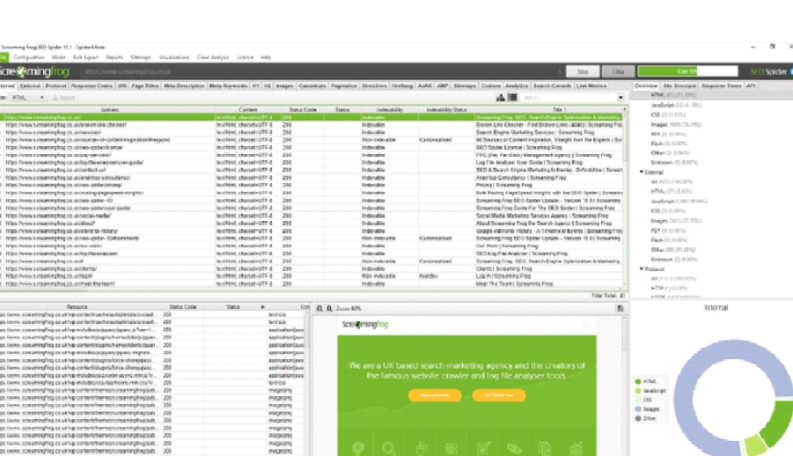793x456 pixels.
Task: Click the rendered page preview vertical scrollbar
Action: coord(624,385)
